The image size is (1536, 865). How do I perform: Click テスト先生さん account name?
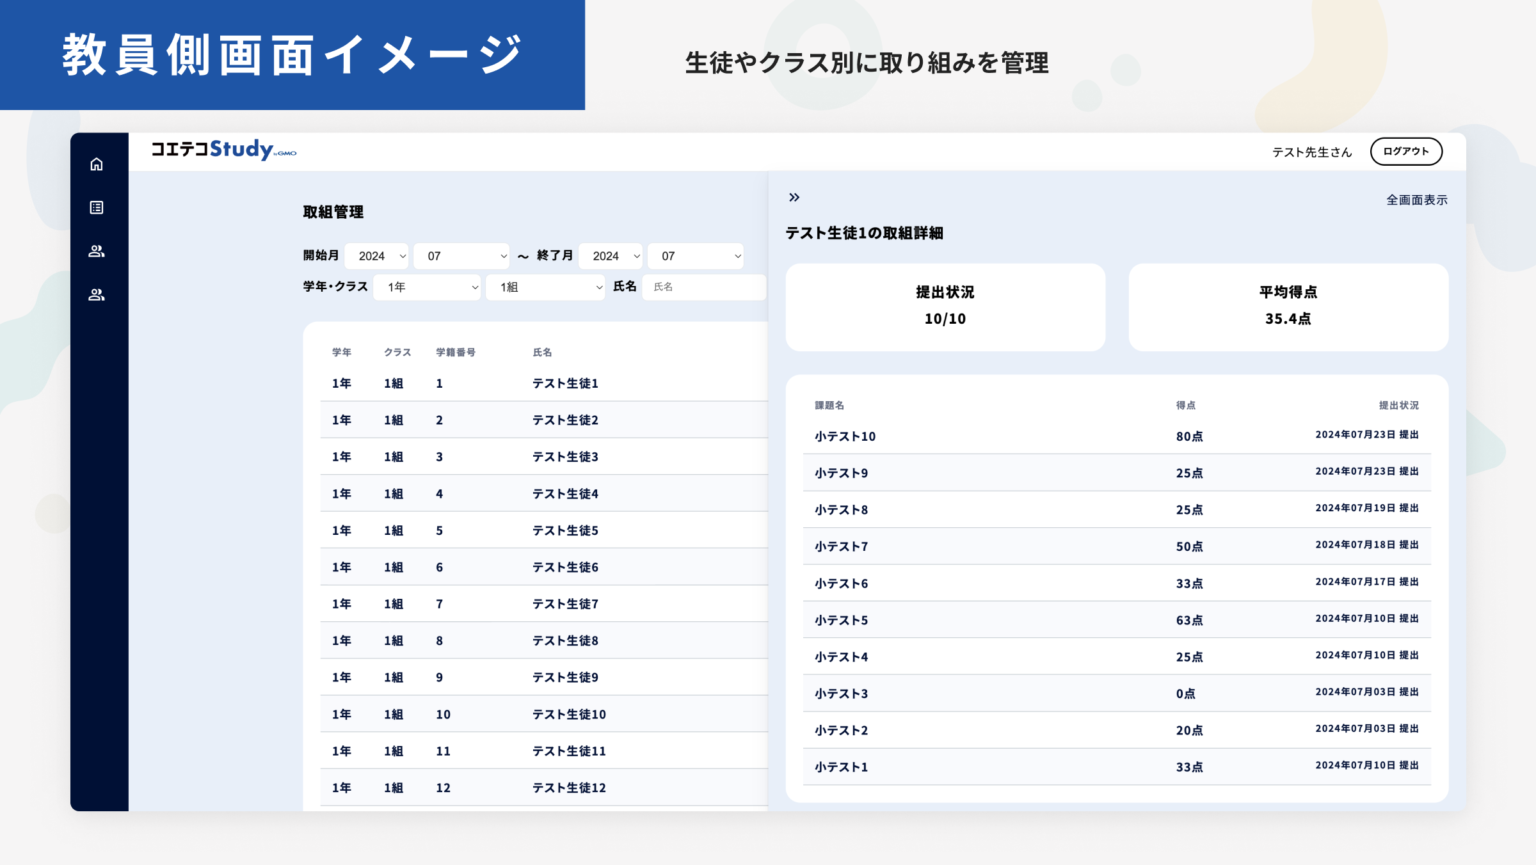click(x=1311, y=151)
